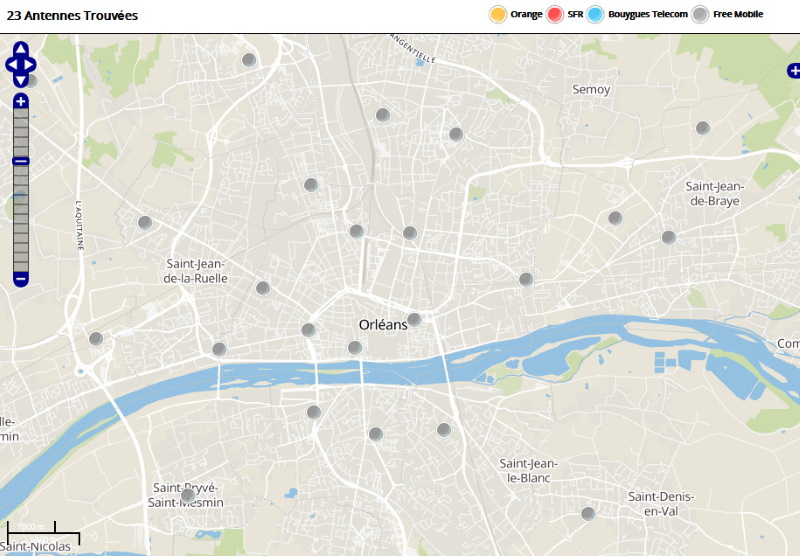
Task: Expand the layer switcher plus at right edge
Action: click(793, 71)
